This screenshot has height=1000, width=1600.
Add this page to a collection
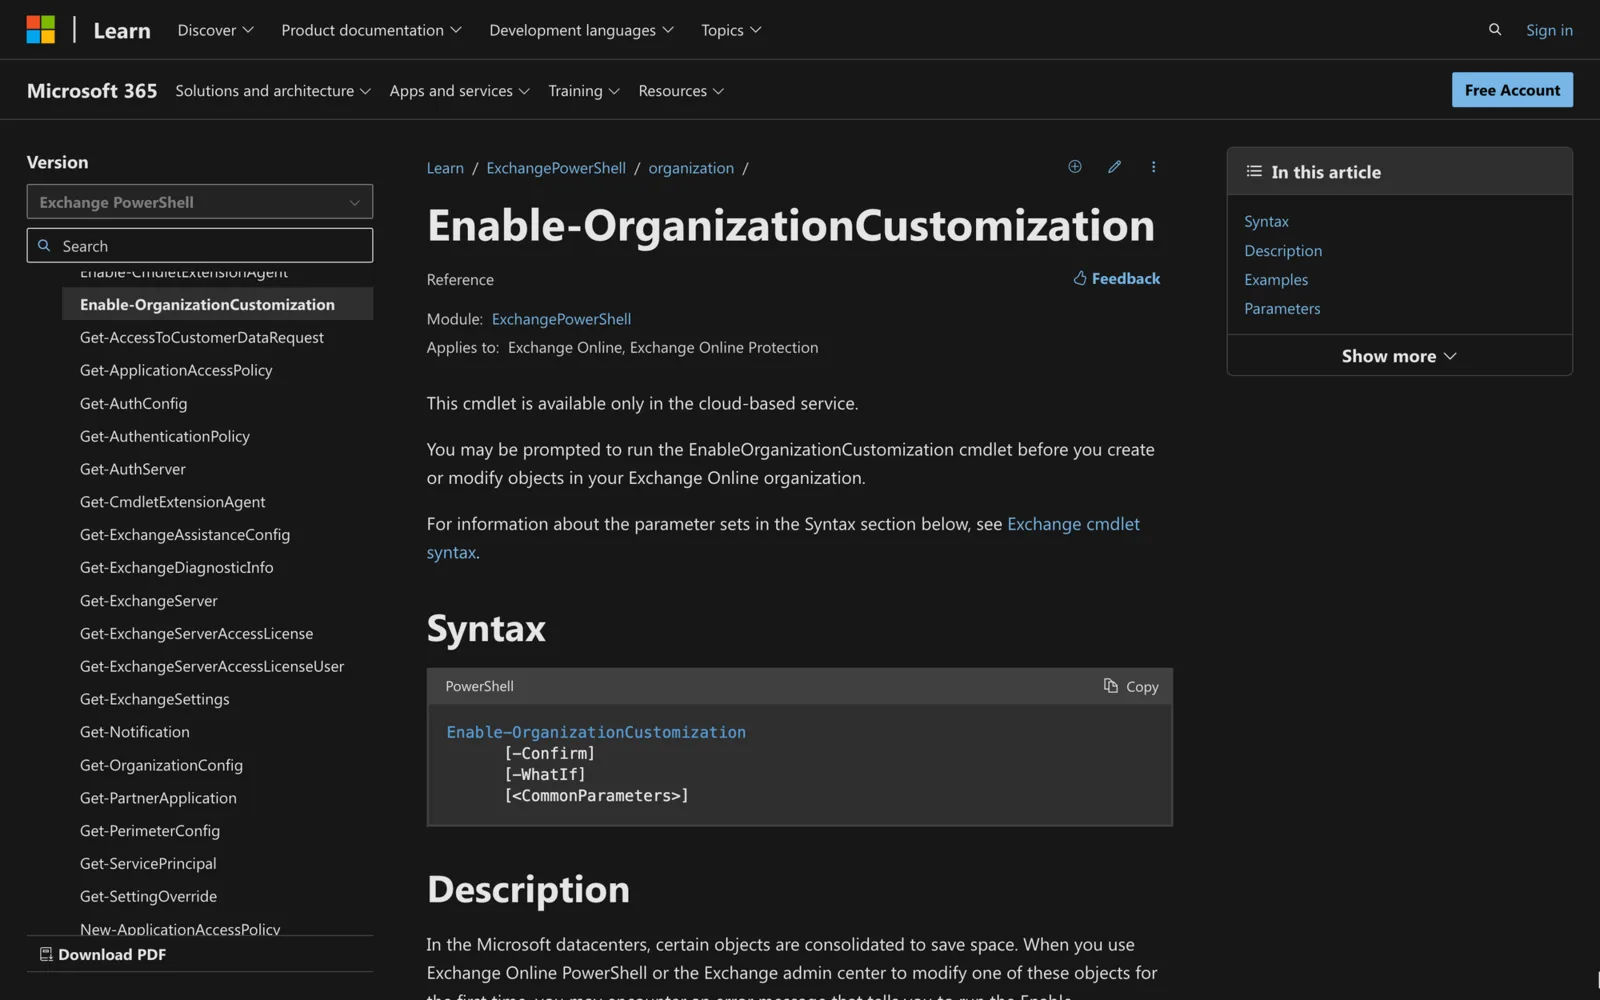coord(1075,167)
